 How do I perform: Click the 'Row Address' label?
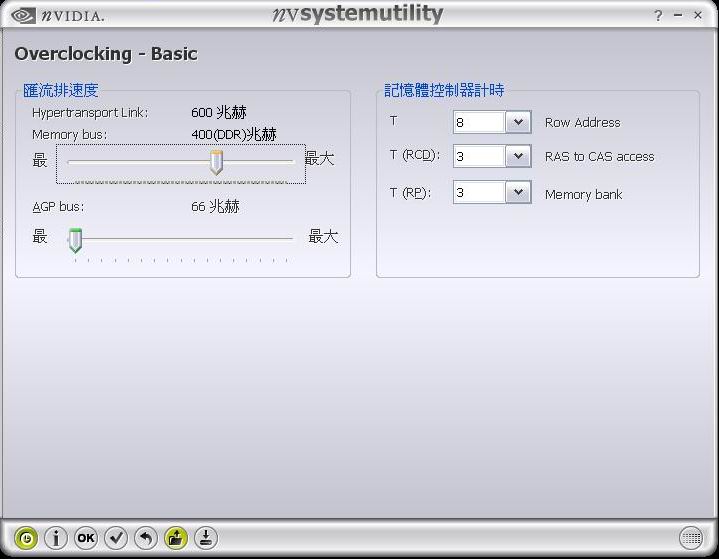[x=582, y=122]
